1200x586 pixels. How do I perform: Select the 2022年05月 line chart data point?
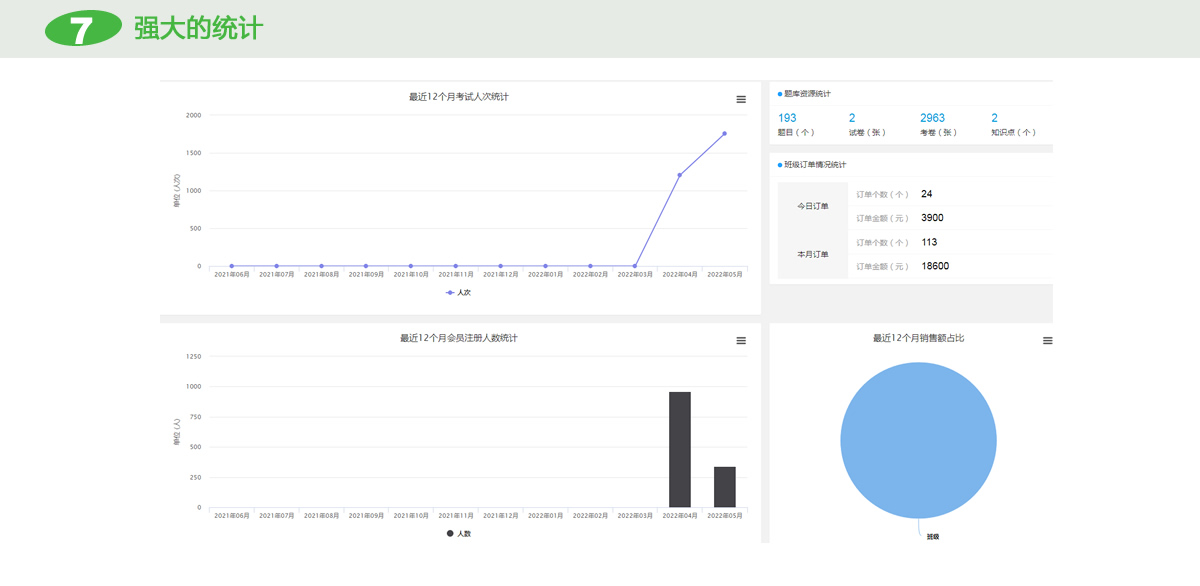pyautogui.click(x=724, y=133)
